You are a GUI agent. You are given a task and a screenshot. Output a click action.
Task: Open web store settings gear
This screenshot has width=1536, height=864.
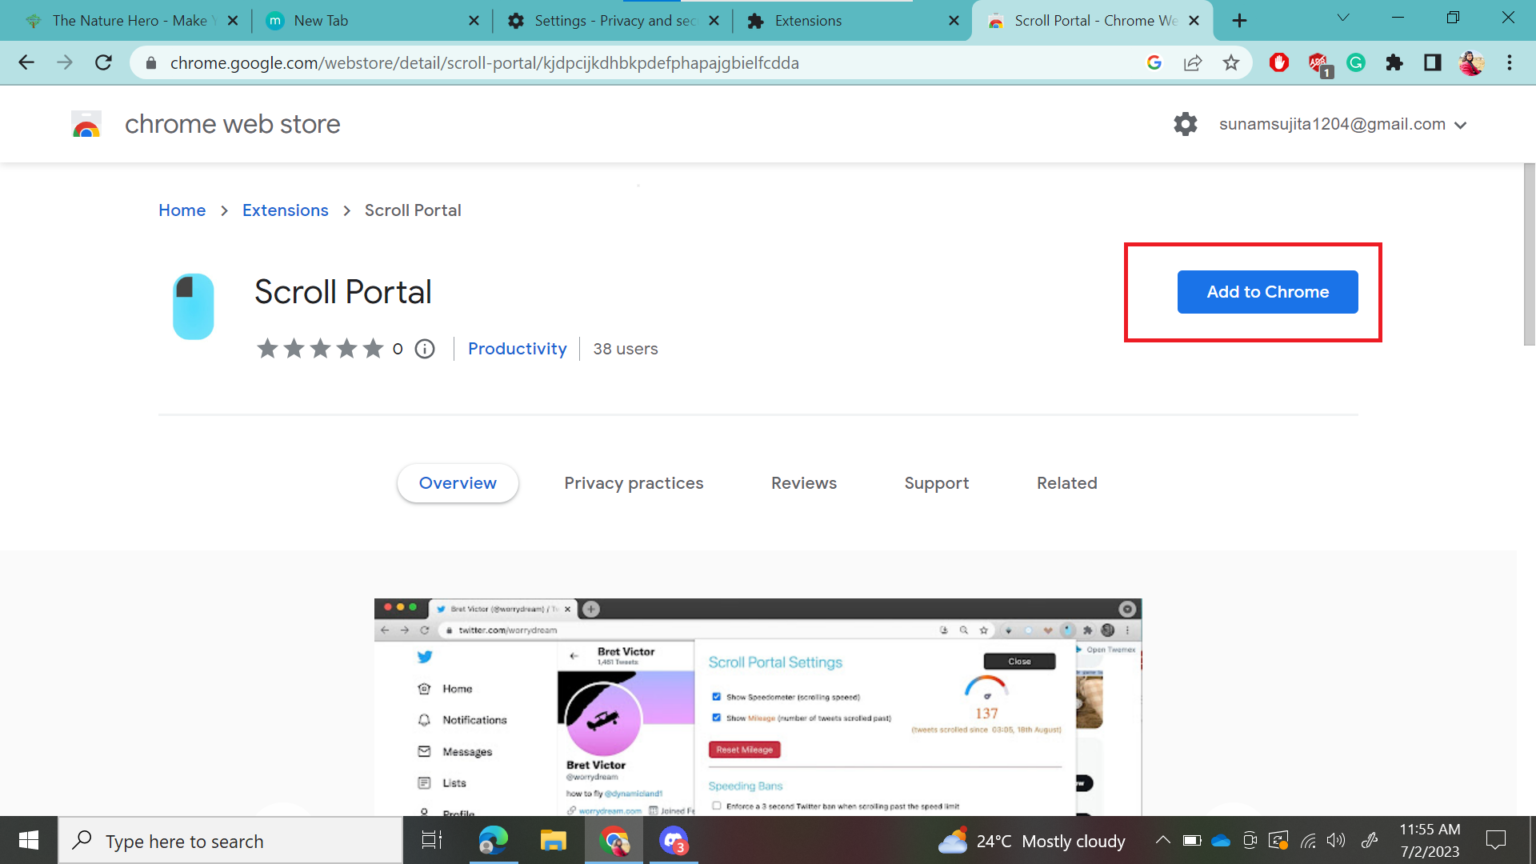click(1185, 124)
